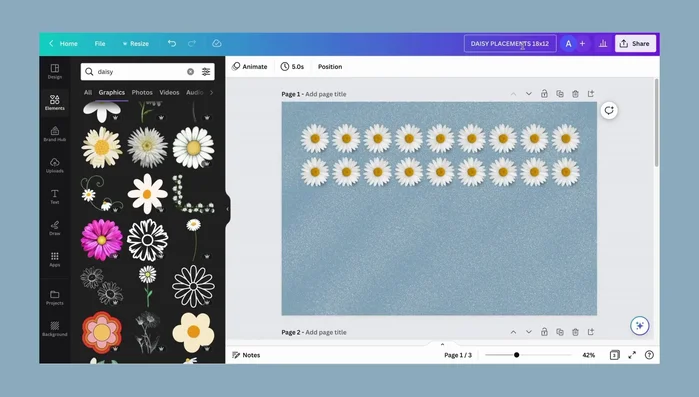Open the analytics chart icon
Viewport: 699px width, 397px height.
(x=603, y=43)
